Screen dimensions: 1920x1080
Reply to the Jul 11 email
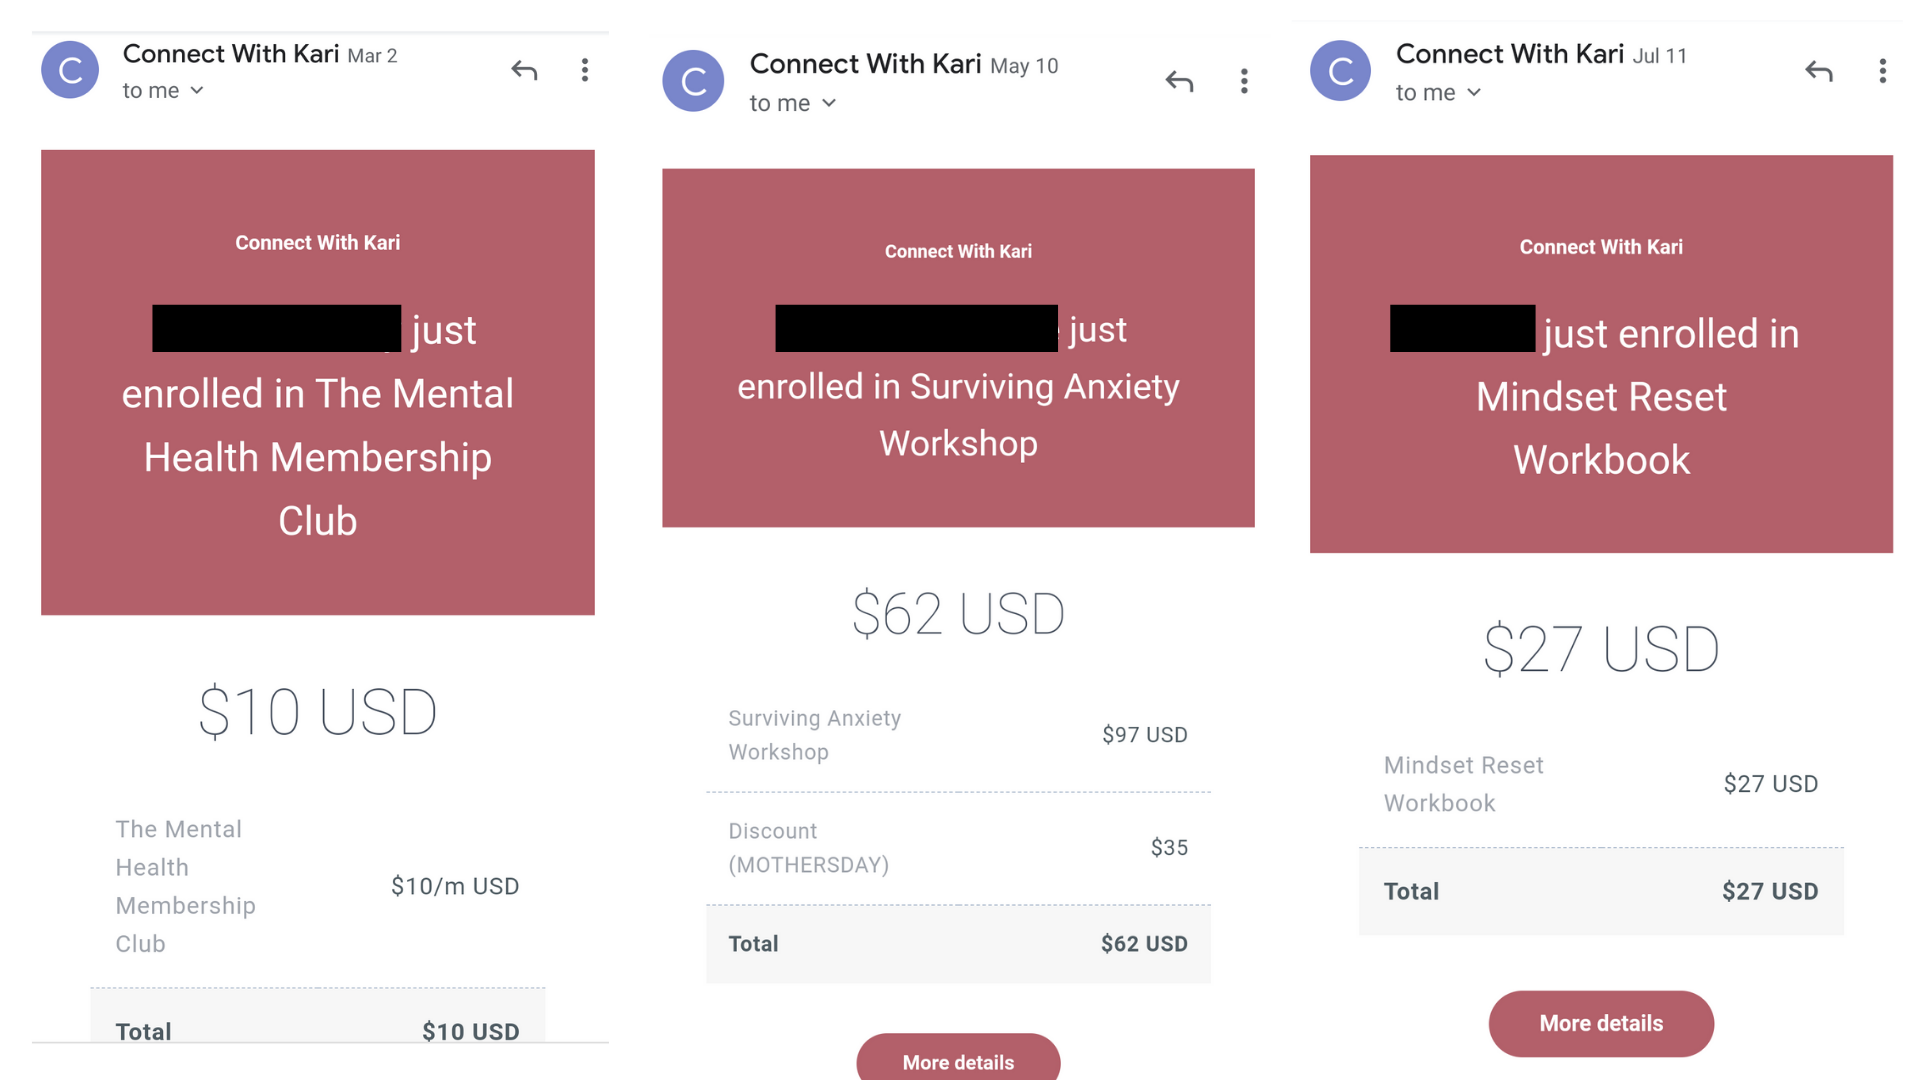click(1818, 71)
